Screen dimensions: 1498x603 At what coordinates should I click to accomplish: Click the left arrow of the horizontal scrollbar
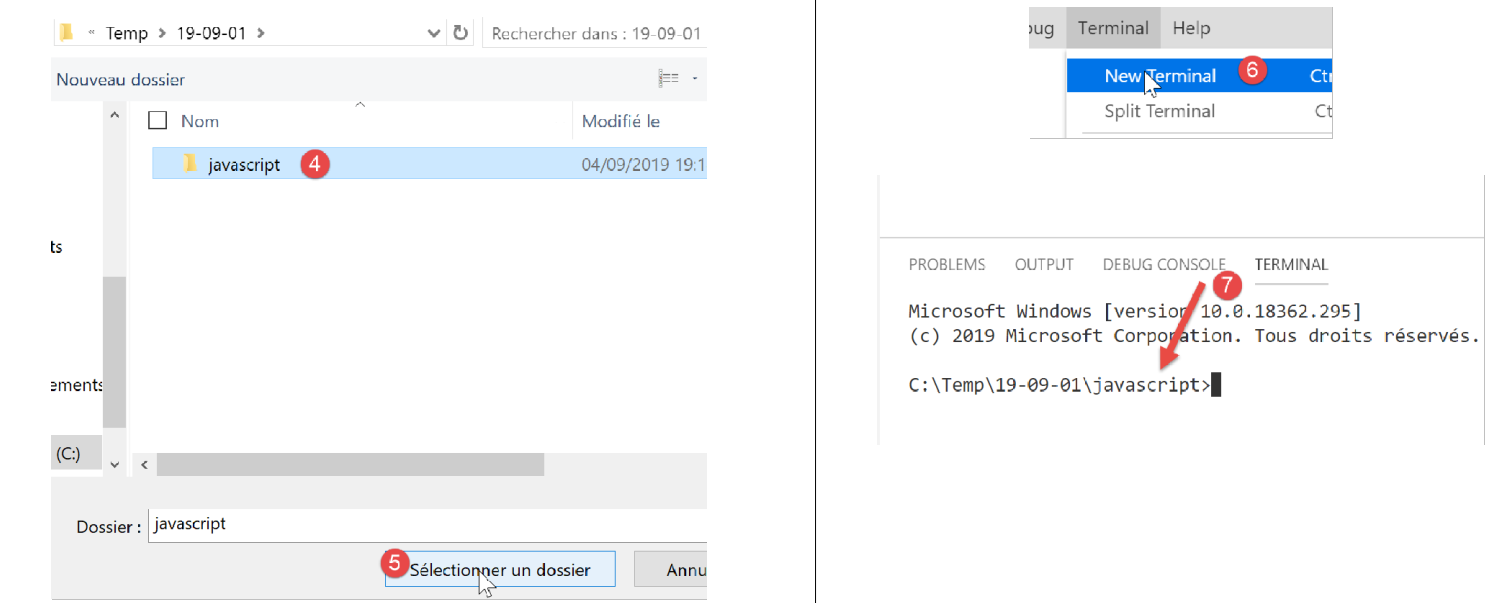[144, 465]
